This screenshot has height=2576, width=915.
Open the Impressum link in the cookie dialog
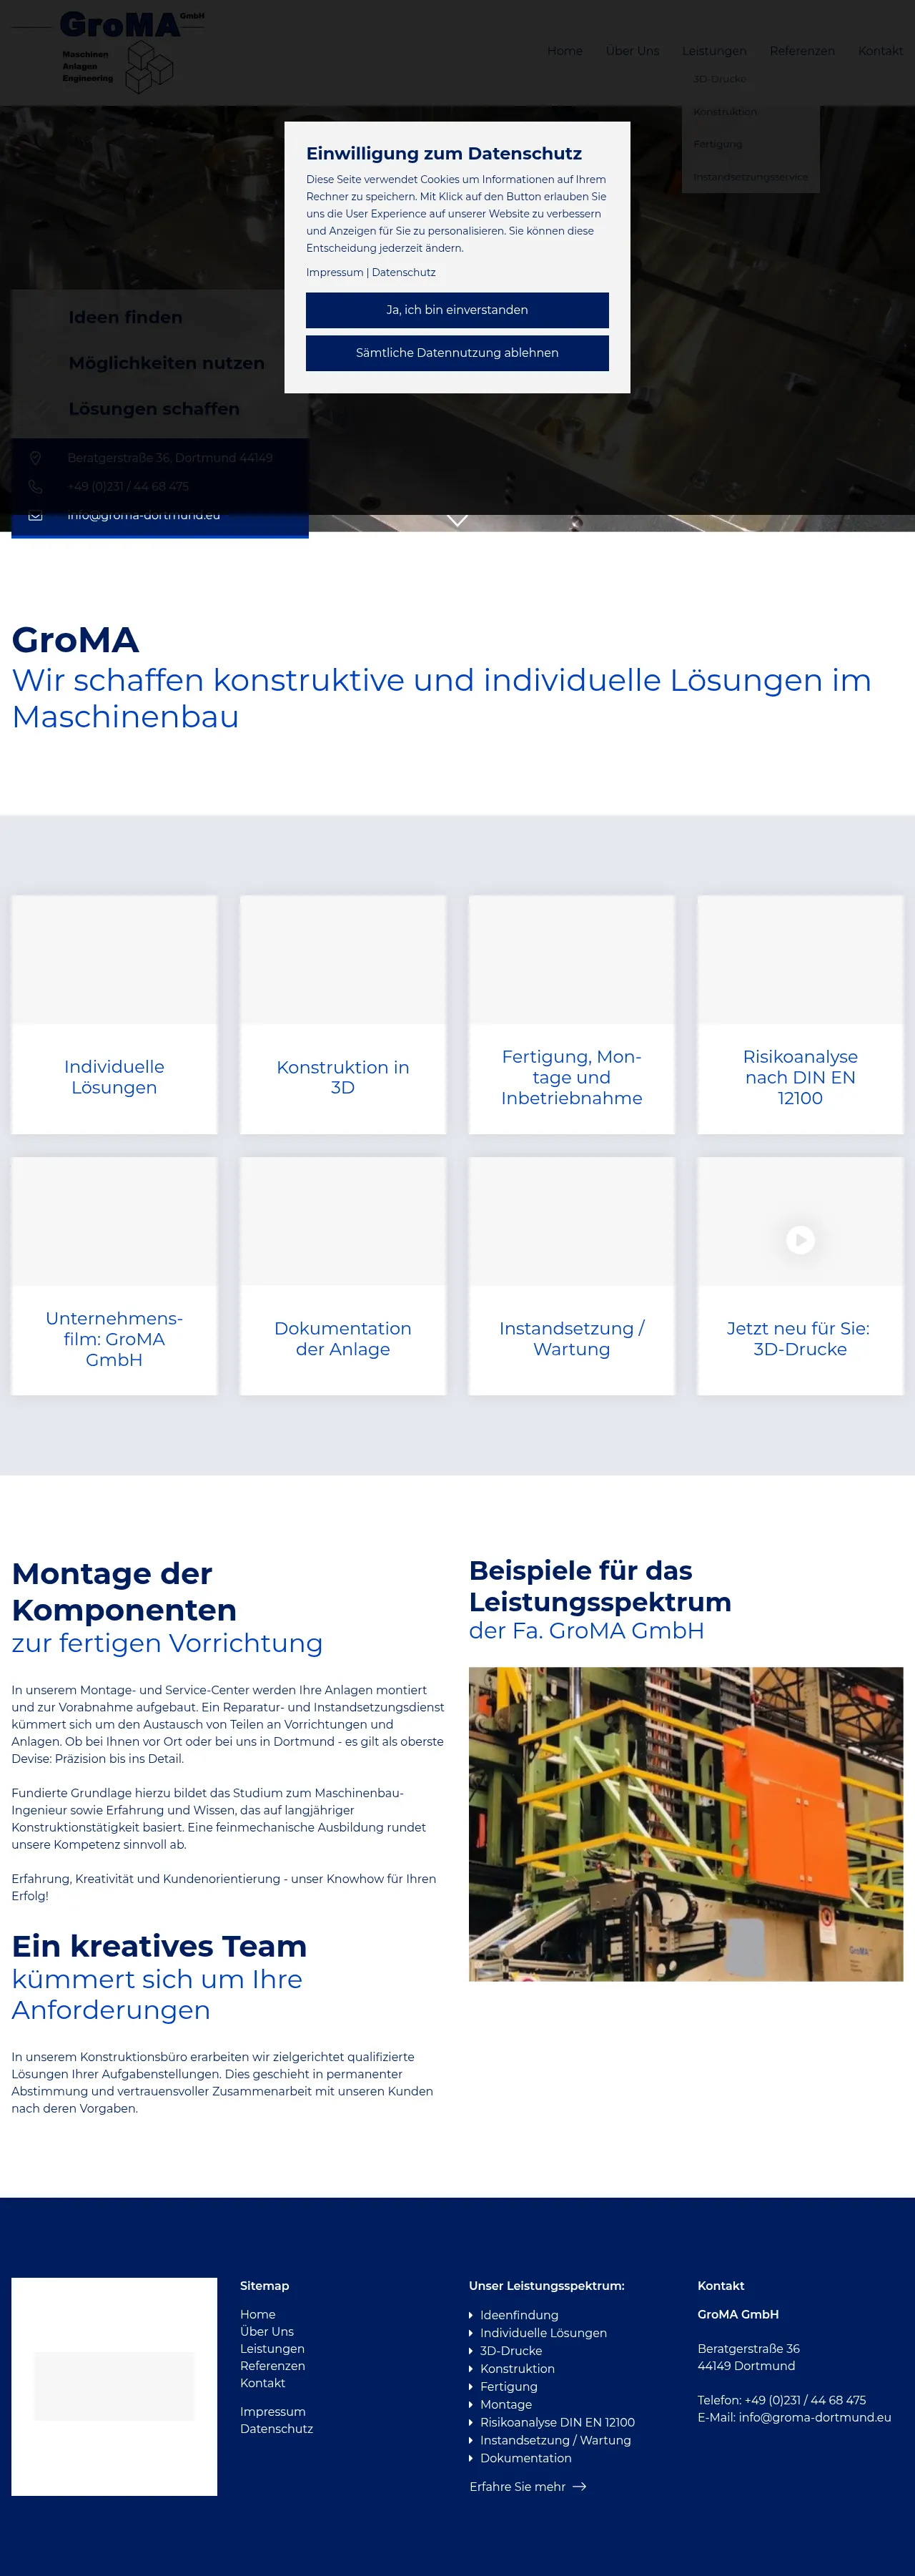click(x=334, y=272)
